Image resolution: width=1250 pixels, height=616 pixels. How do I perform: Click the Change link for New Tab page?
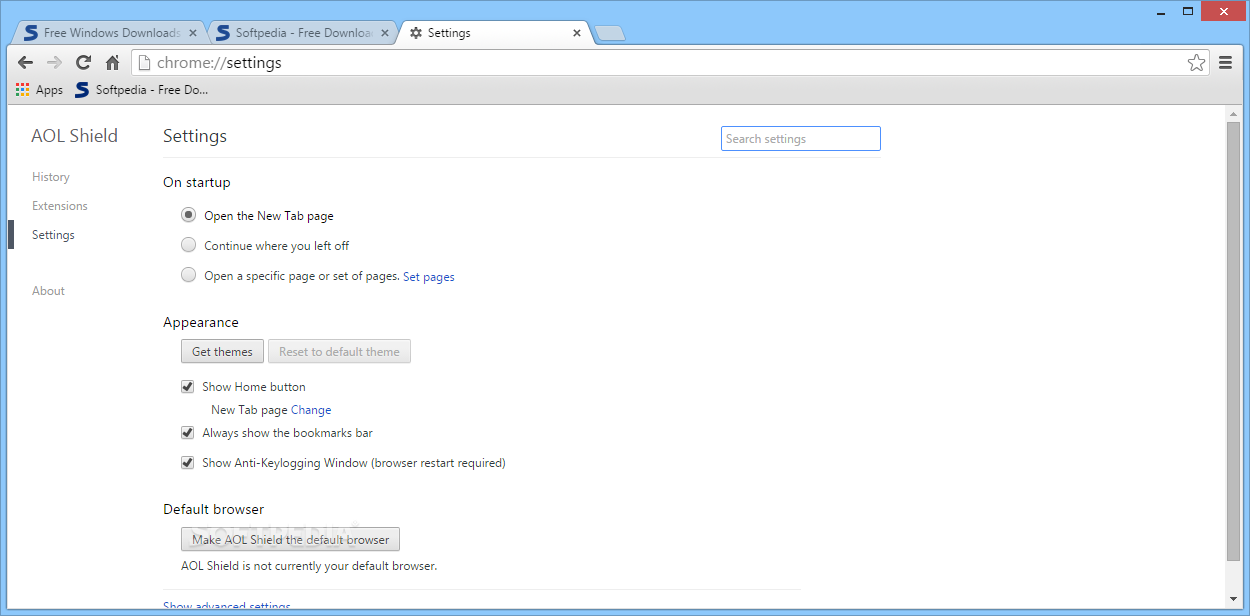pyautogui.click(x=311, y=410)
